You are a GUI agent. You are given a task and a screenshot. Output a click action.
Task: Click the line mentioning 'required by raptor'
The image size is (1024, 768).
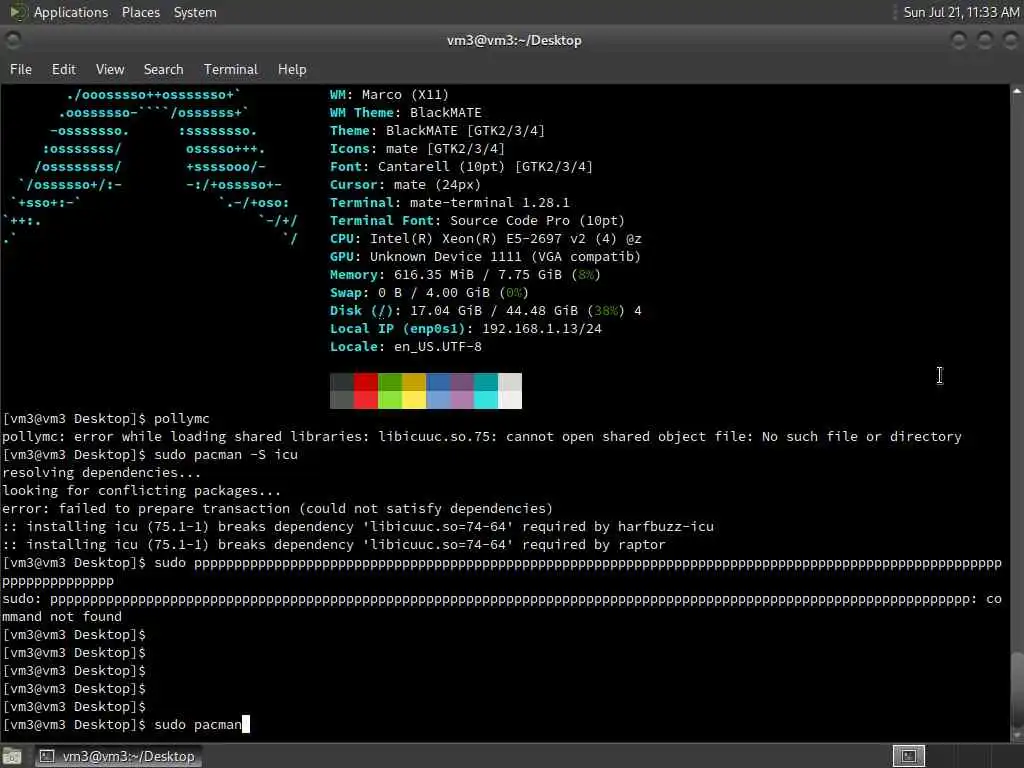pos(334,545)
